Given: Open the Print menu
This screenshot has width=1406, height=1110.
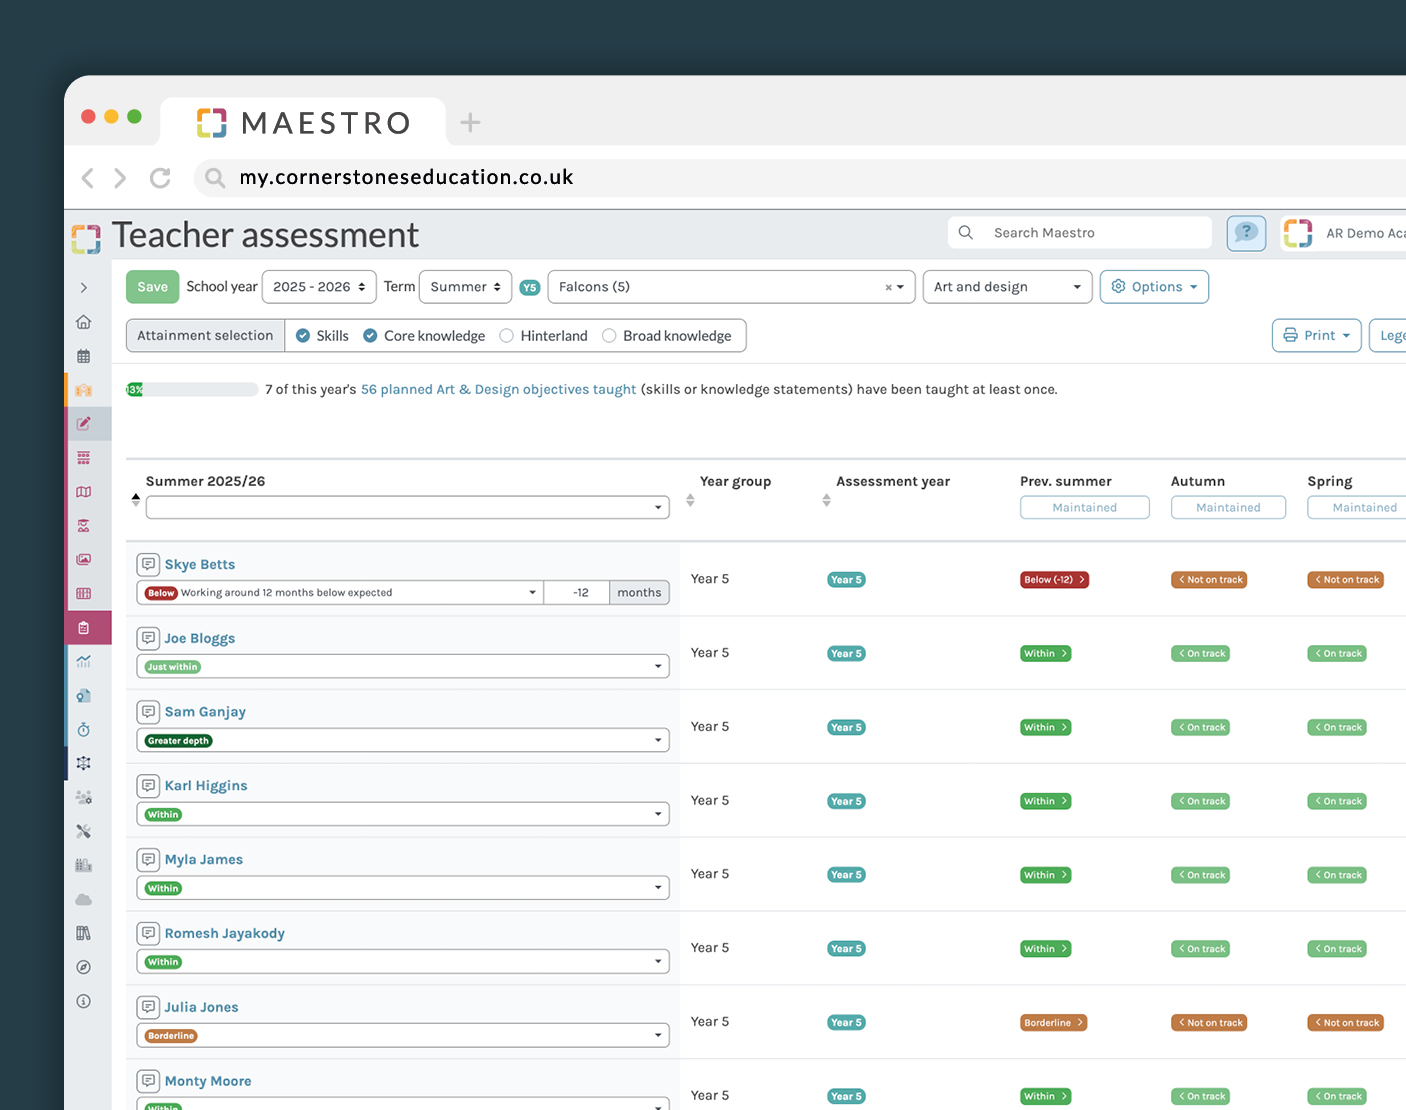Looking at the screenshot, I should (x=1316, y=335).
